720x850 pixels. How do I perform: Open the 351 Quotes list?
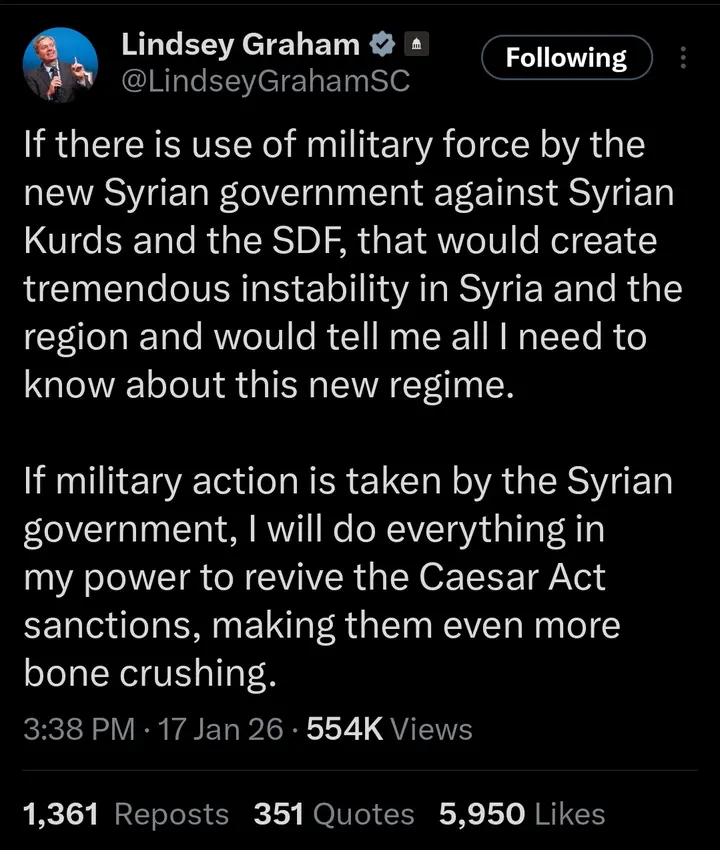click(333, 814)
